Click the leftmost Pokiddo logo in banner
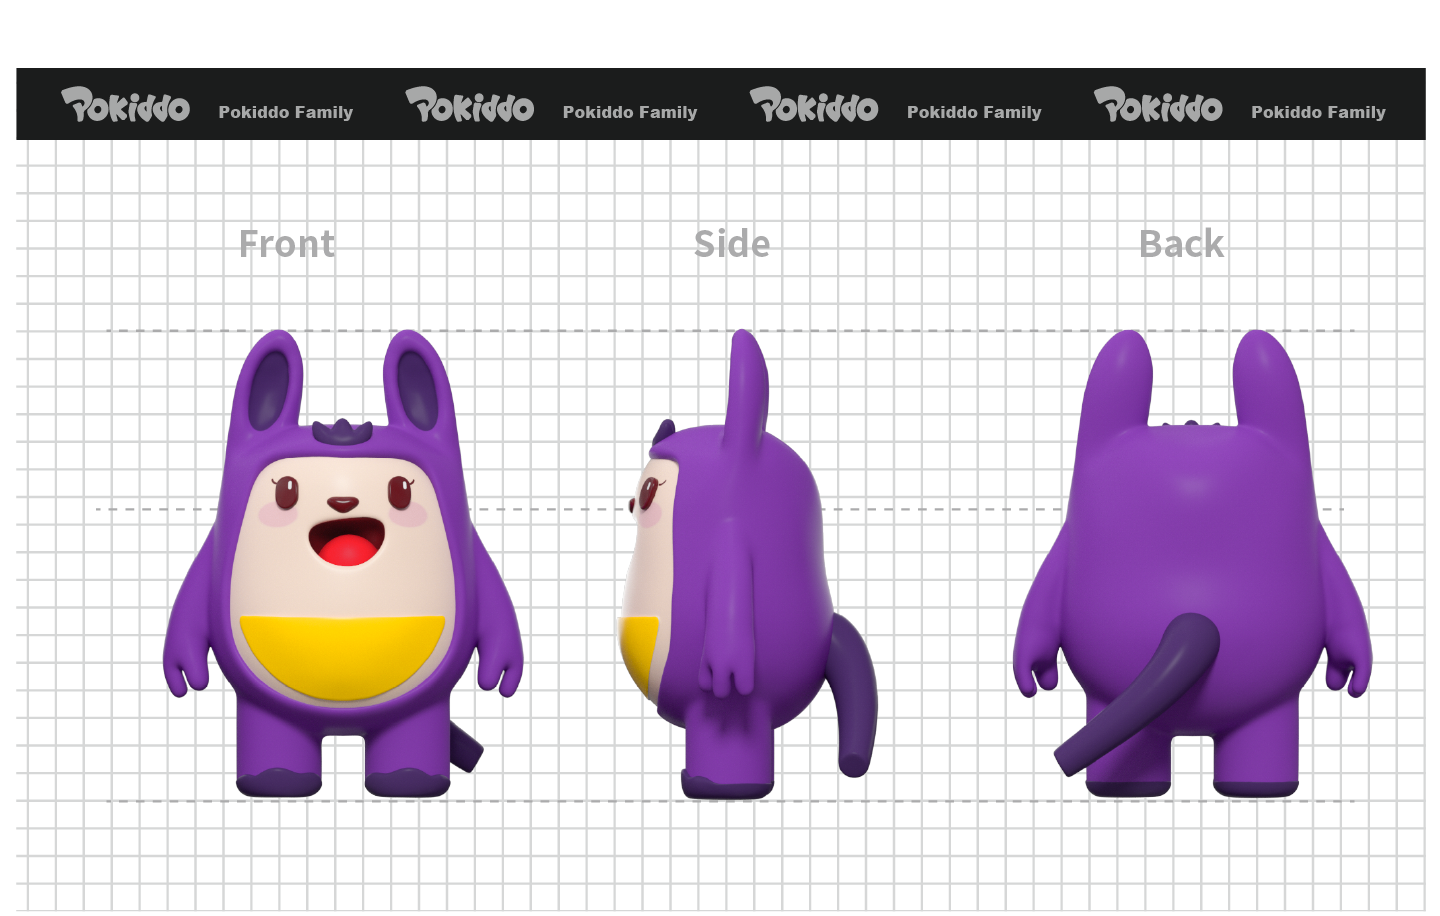Screen dimensions: 1440x916 pyautogui.click(x=125, y=104)
